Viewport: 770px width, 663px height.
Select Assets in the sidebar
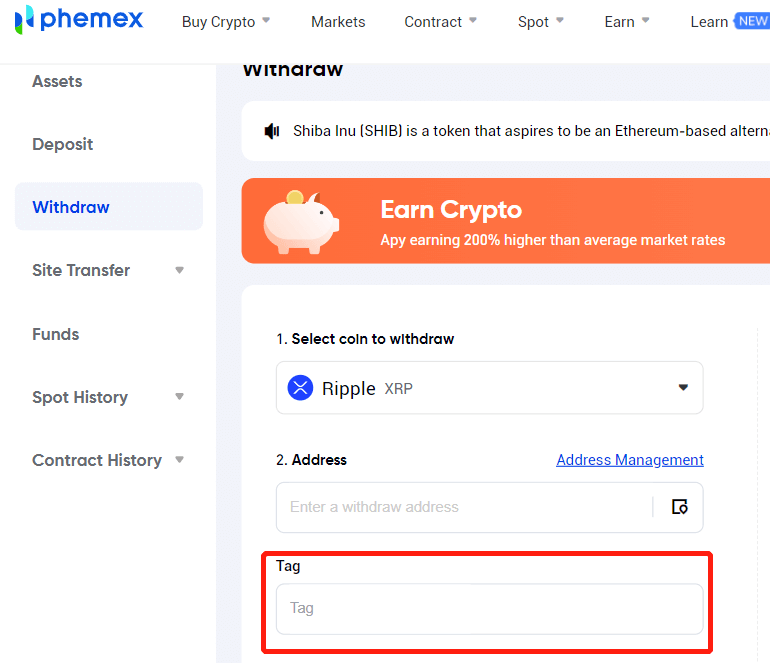[57, 81]
